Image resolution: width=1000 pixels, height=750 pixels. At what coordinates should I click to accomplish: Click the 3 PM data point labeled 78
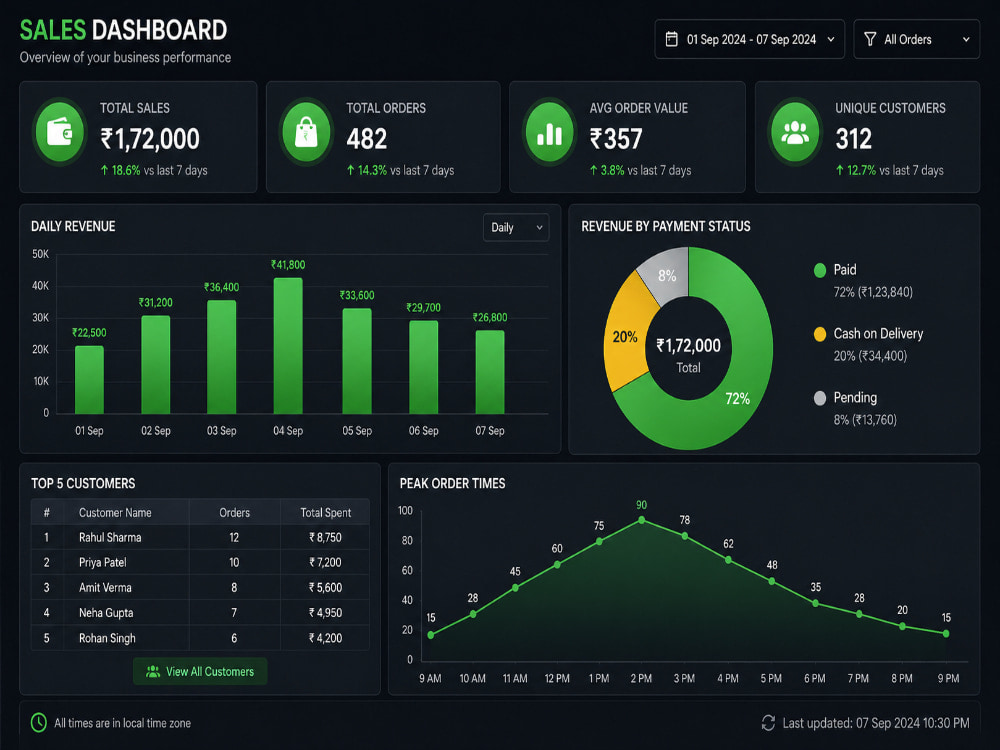pos(684,536)
